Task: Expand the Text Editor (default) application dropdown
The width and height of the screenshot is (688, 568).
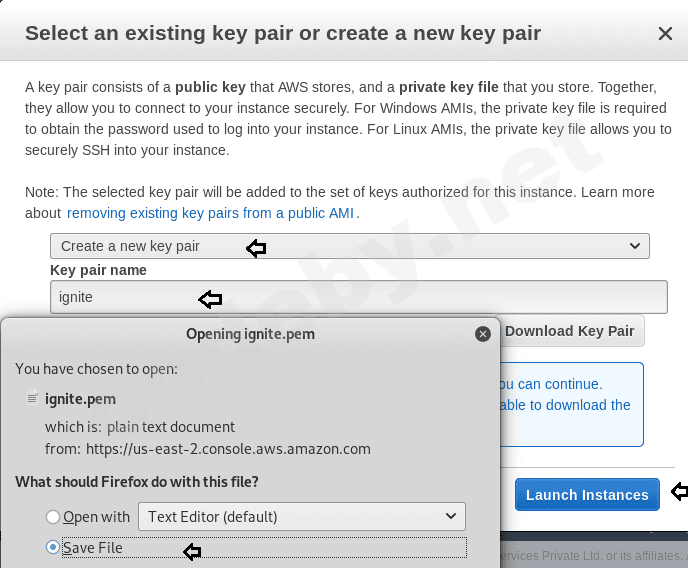Action: (301, 517)
